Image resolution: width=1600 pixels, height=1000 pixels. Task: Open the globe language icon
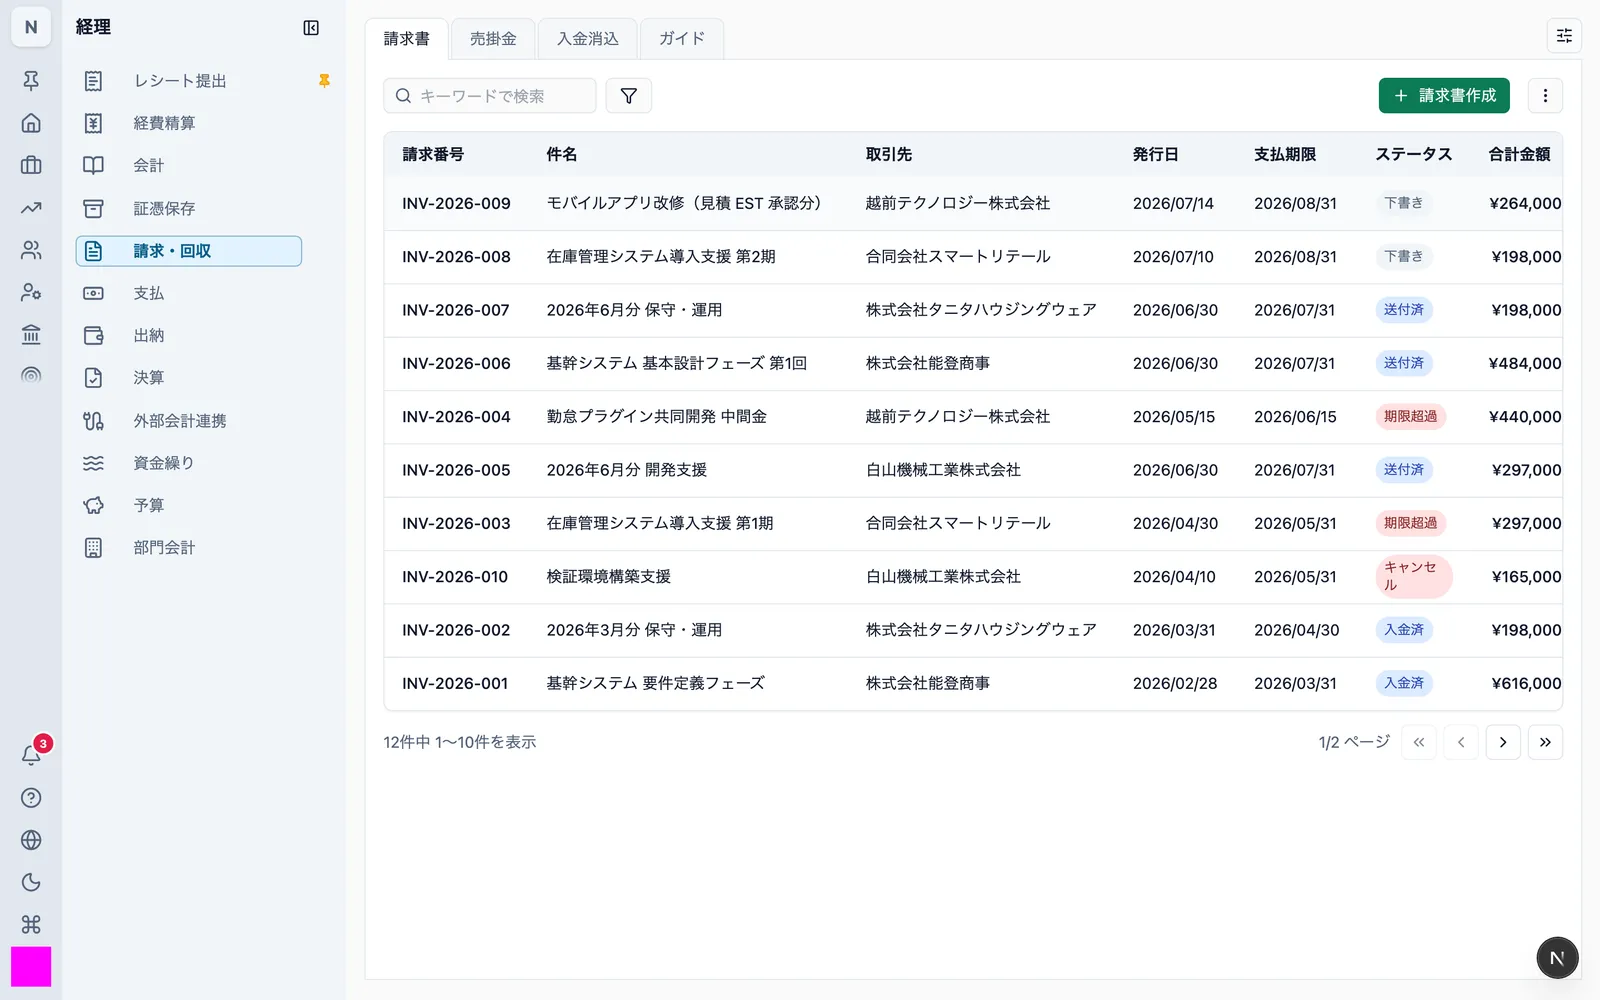point(31,840)
